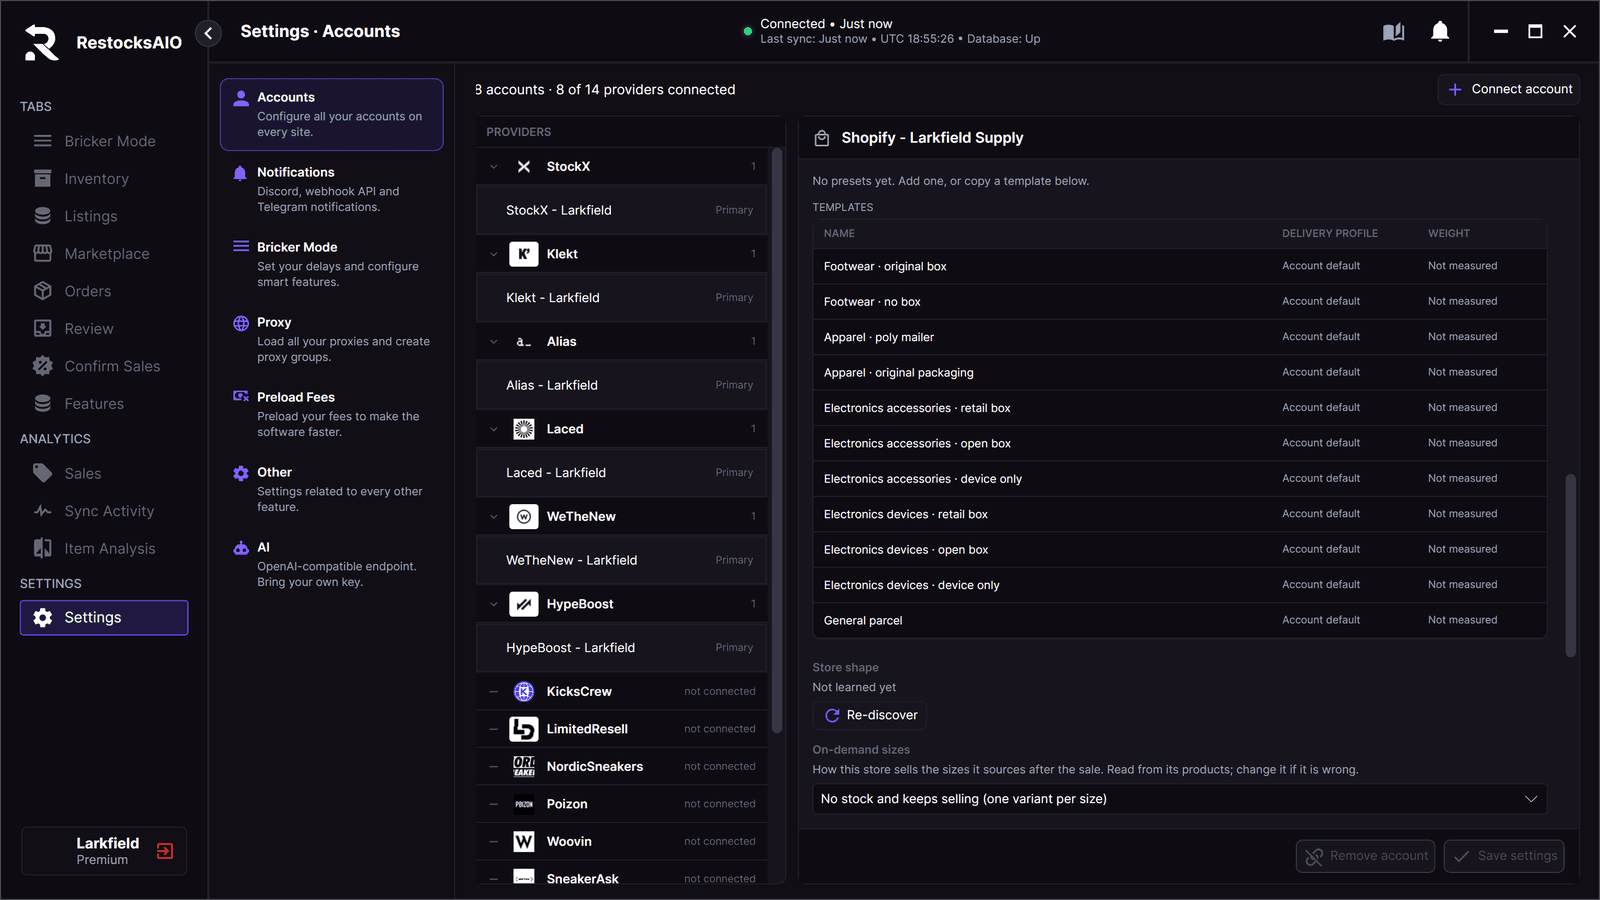Image resolution: width=1600 pixels, height=900 pixels.
Task: Click the Connect account button
Action: point(1509,89)
